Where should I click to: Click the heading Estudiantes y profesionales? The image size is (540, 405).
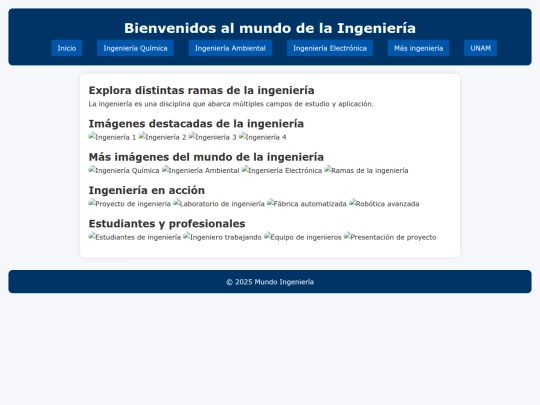pyautogui.click(x=167, y=224)
